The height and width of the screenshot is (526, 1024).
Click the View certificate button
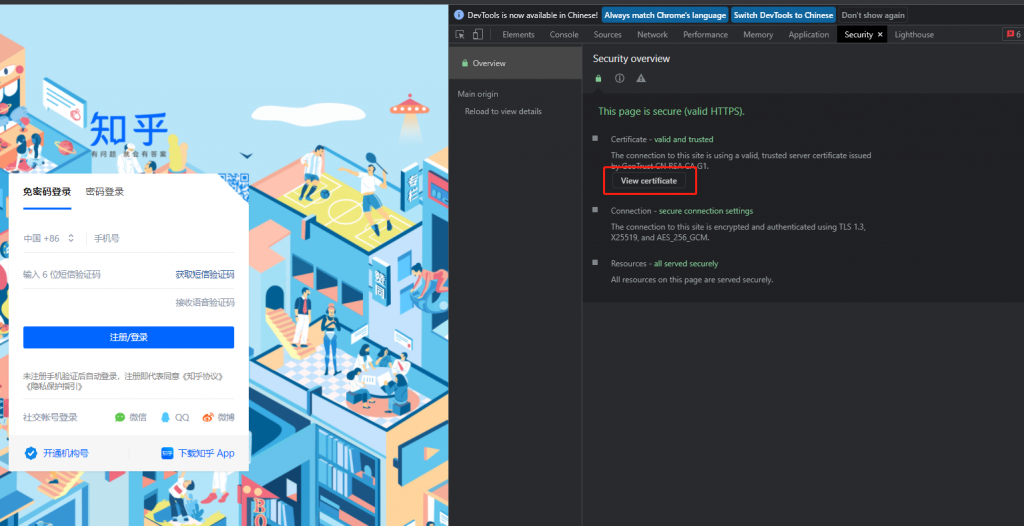[648, 181]
